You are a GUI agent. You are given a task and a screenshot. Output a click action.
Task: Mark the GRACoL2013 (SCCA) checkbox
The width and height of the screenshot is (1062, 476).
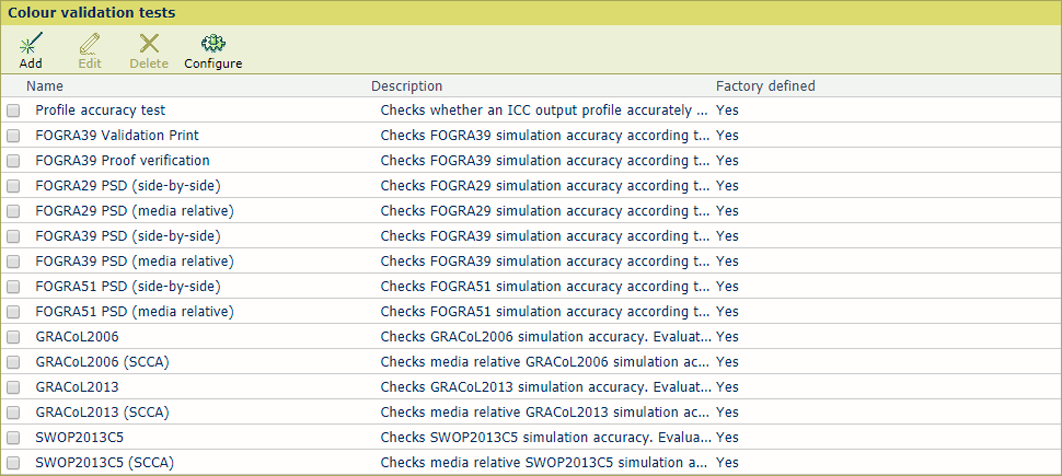[13, 413]
